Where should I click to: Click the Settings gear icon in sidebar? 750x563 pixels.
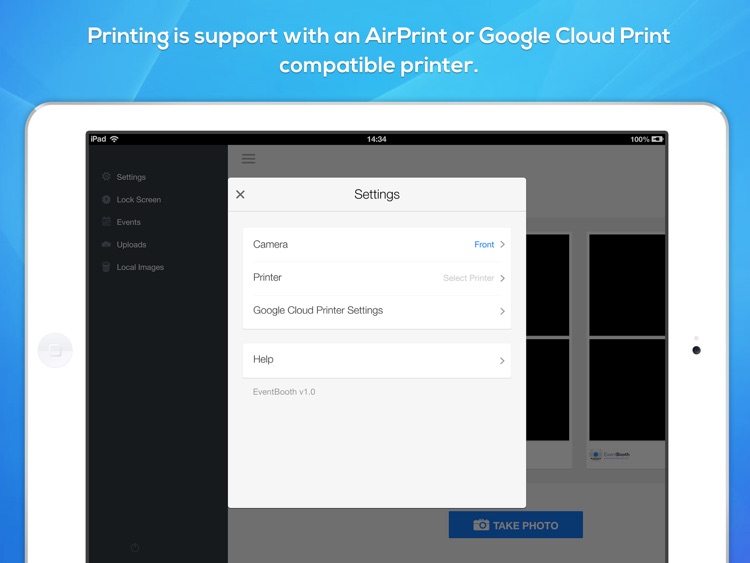(106, 177)
